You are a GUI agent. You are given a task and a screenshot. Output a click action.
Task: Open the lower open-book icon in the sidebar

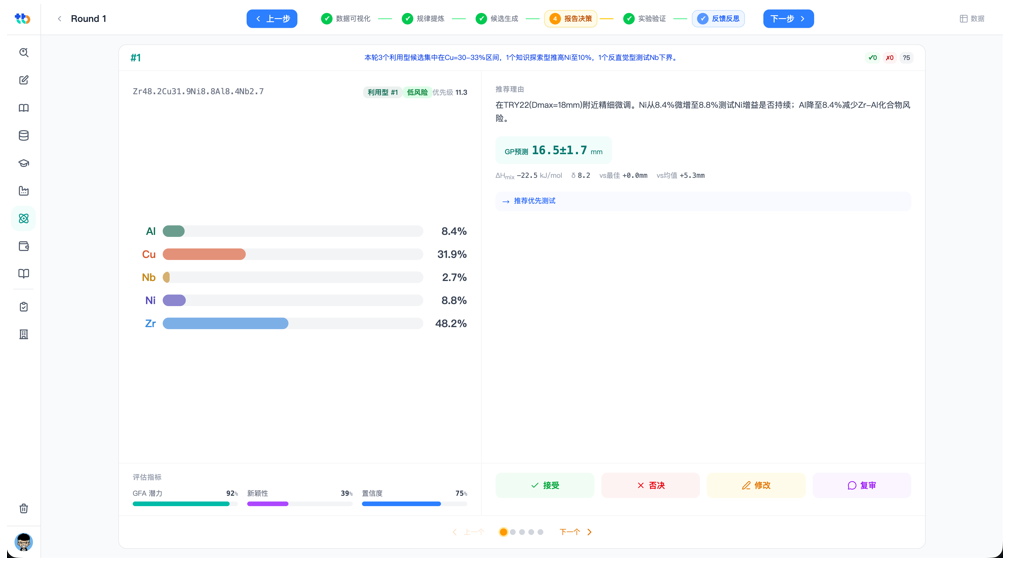(x=24, y=273)
